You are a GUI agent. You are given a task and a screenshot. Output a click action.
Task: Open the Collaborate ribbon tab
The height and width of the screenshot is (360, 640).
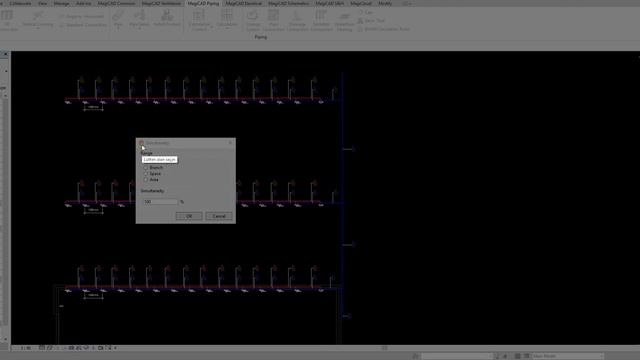(20, 3)
